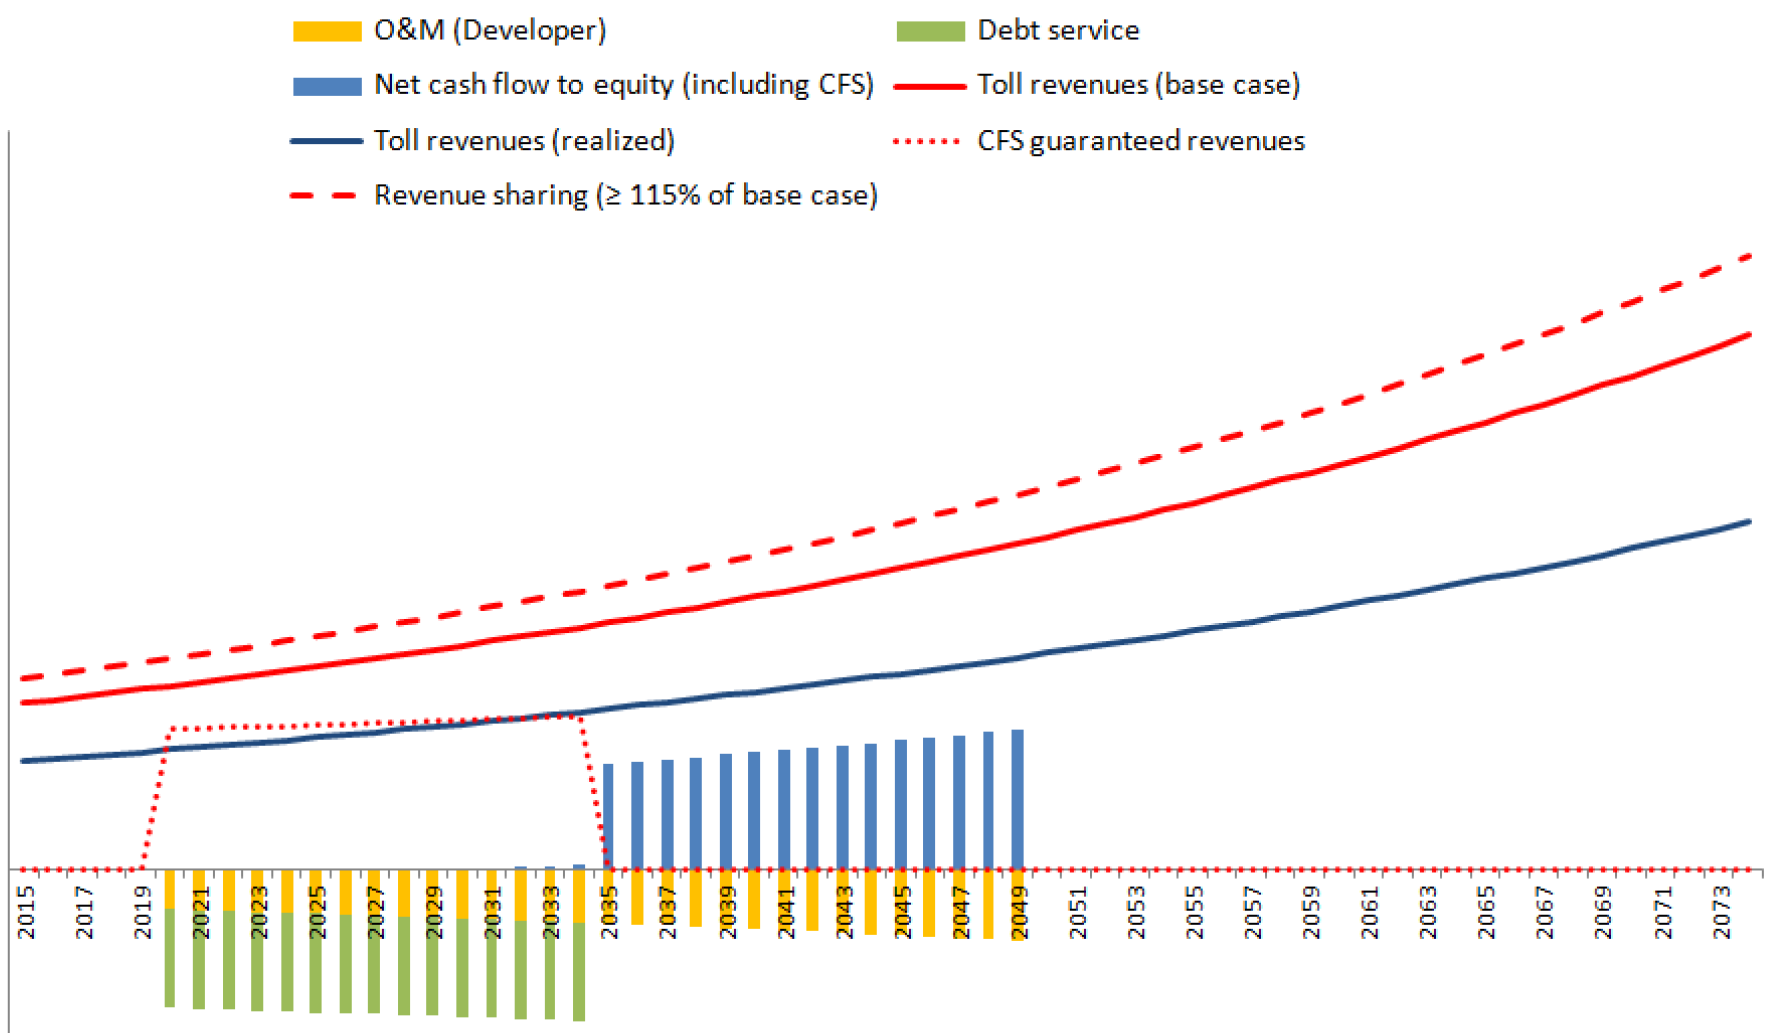Click 'CFS guaranteed revenues' legend label

click(x=1141, y=141)
